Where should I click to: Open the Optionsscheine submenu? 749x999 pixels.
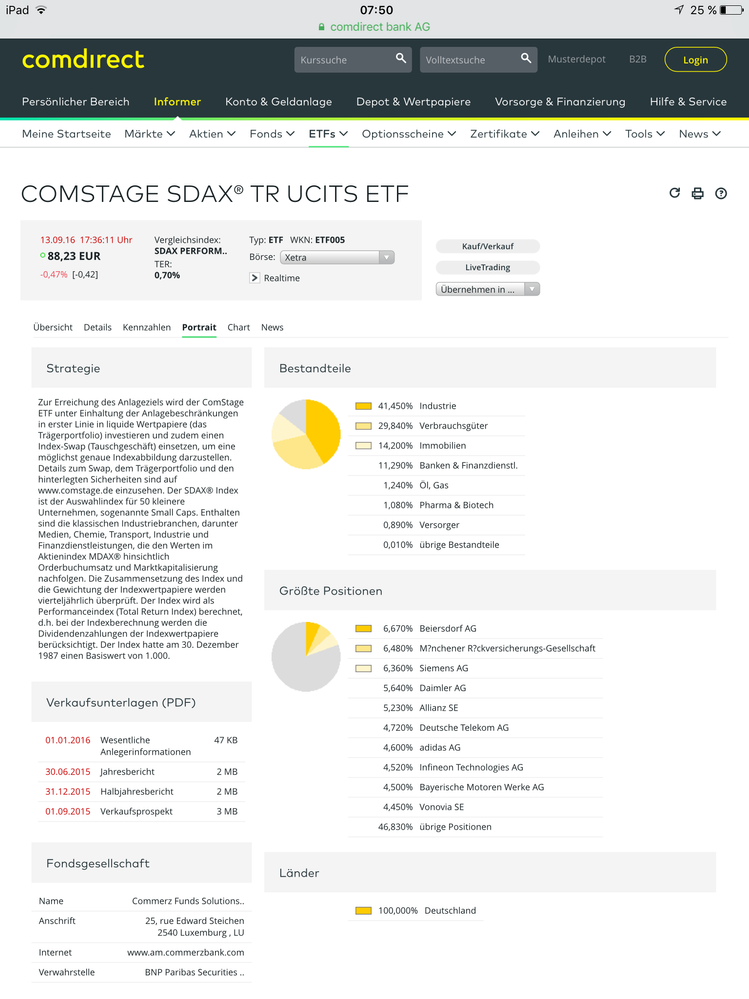408,133
